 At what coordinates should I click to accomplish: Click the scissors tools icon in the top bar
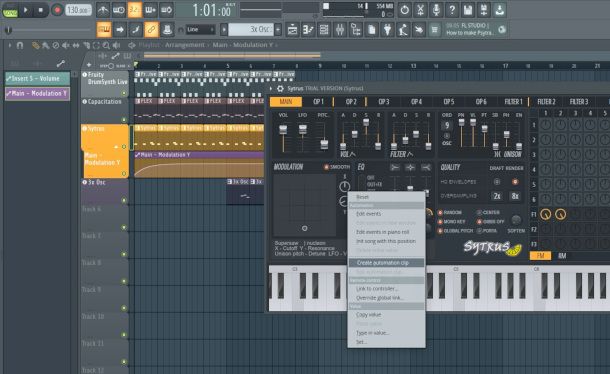(x=421, y=10)
